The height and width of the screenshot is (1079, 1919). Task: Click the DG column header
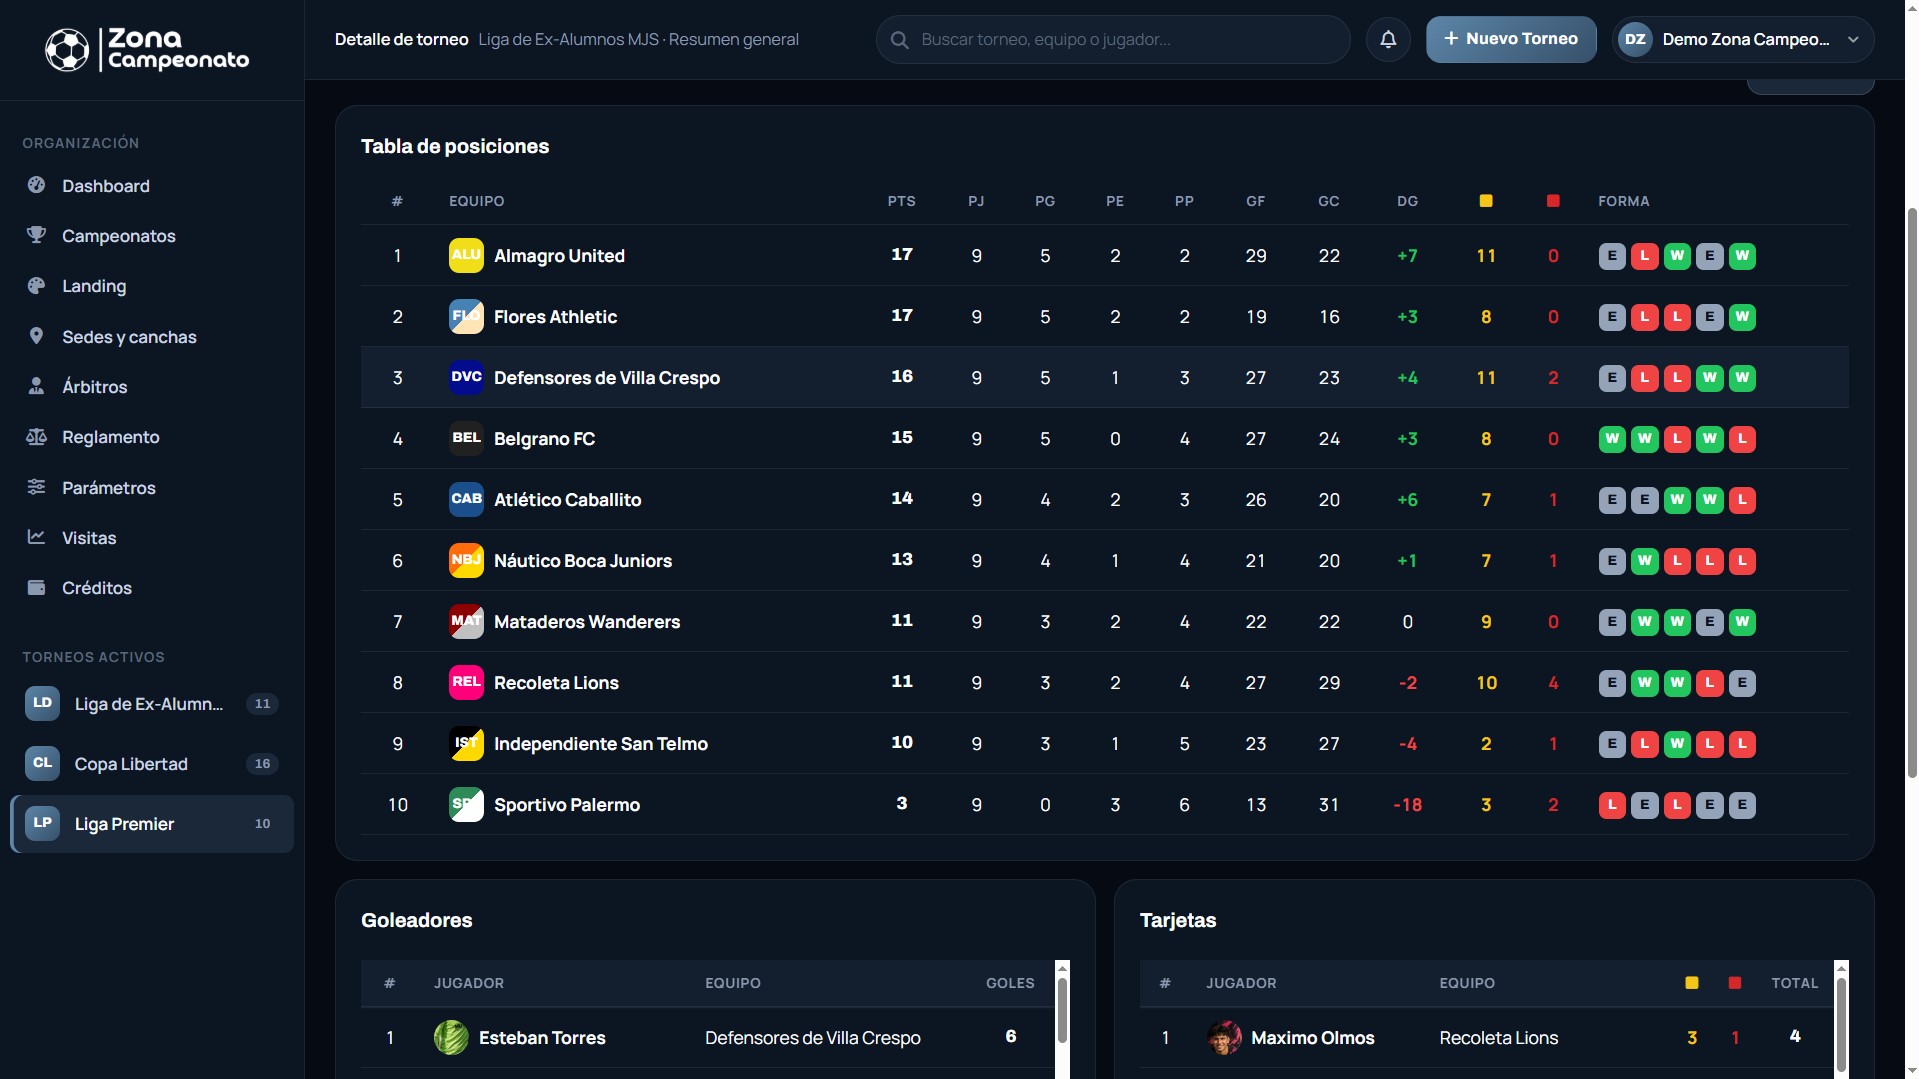[x=1407, y=201]
